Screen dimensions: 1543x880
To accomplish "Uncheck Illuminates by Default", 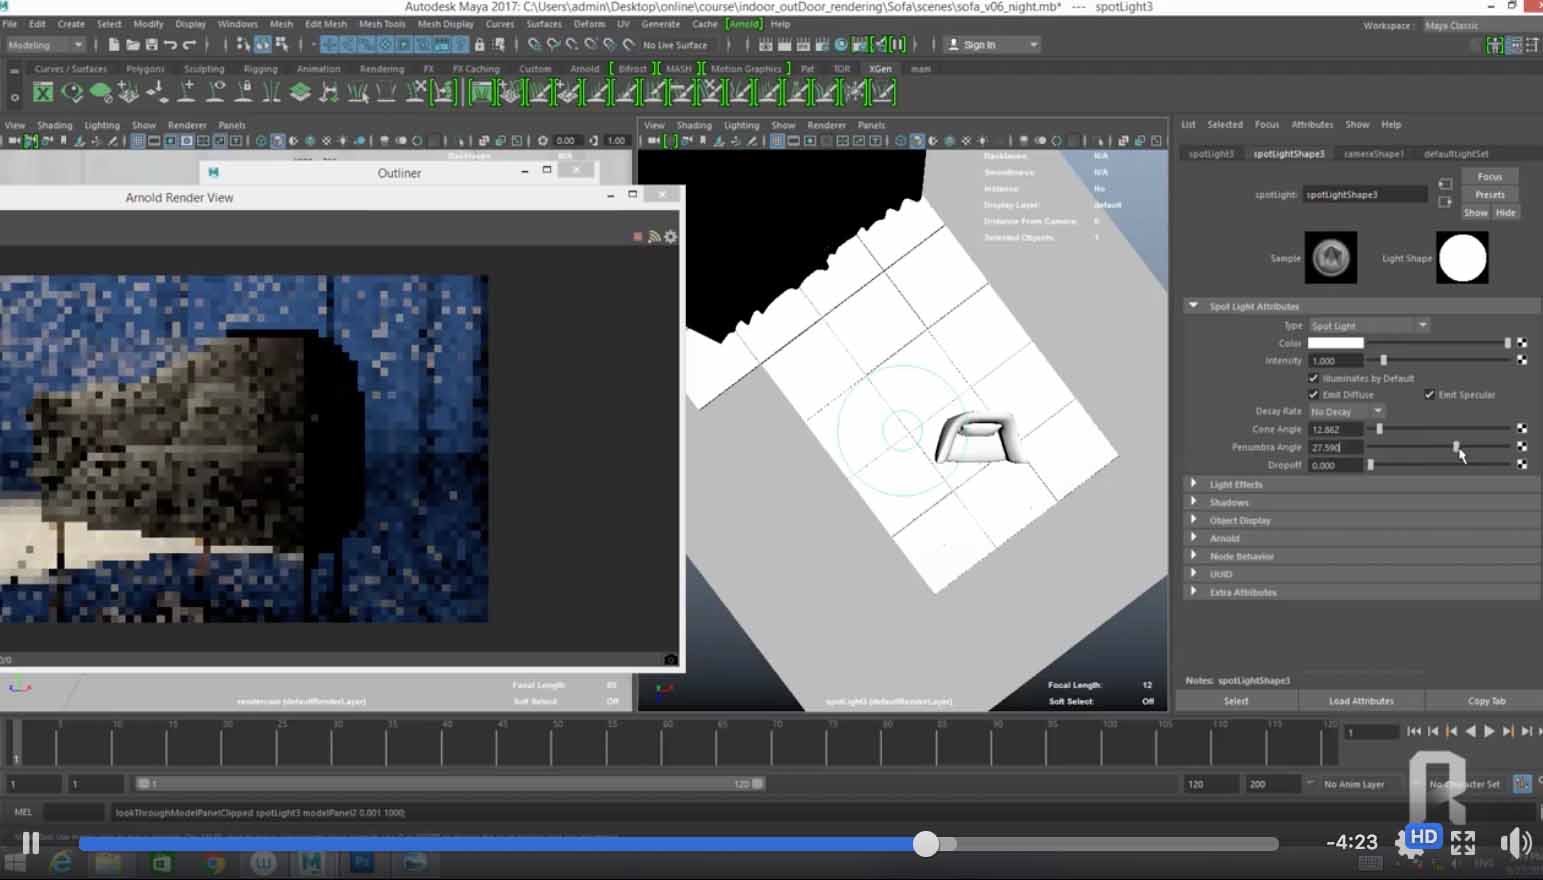I will (x=1313, y=378).
